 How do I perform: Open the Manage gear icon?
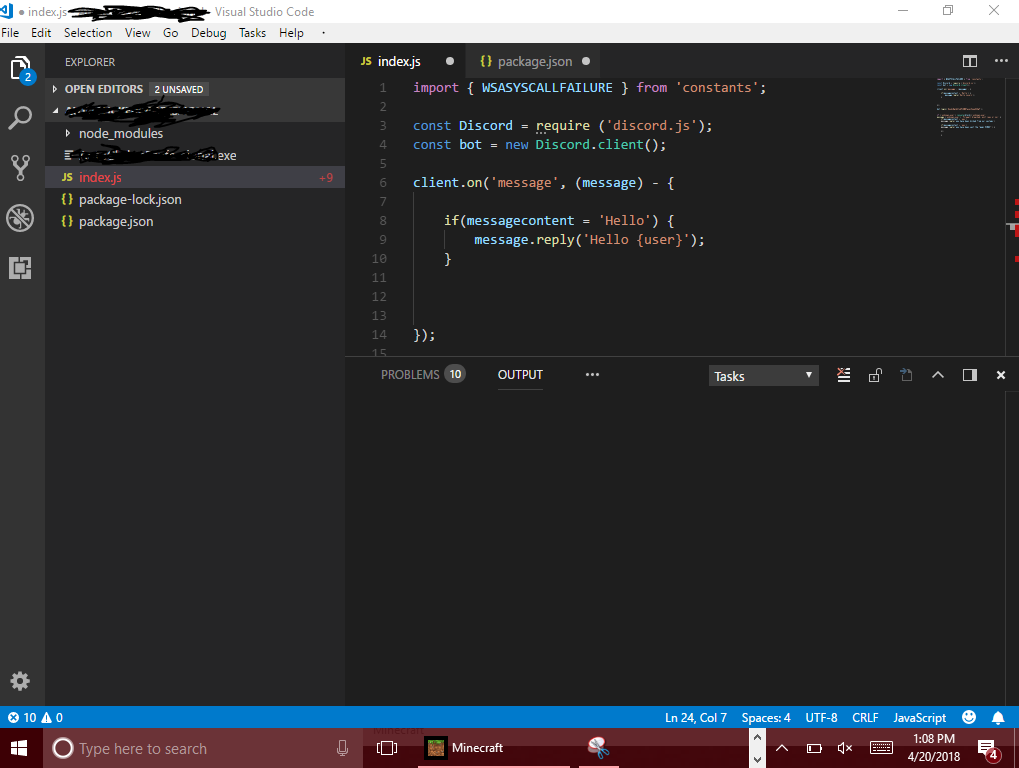pyautogui.click(x=20, y=681)
